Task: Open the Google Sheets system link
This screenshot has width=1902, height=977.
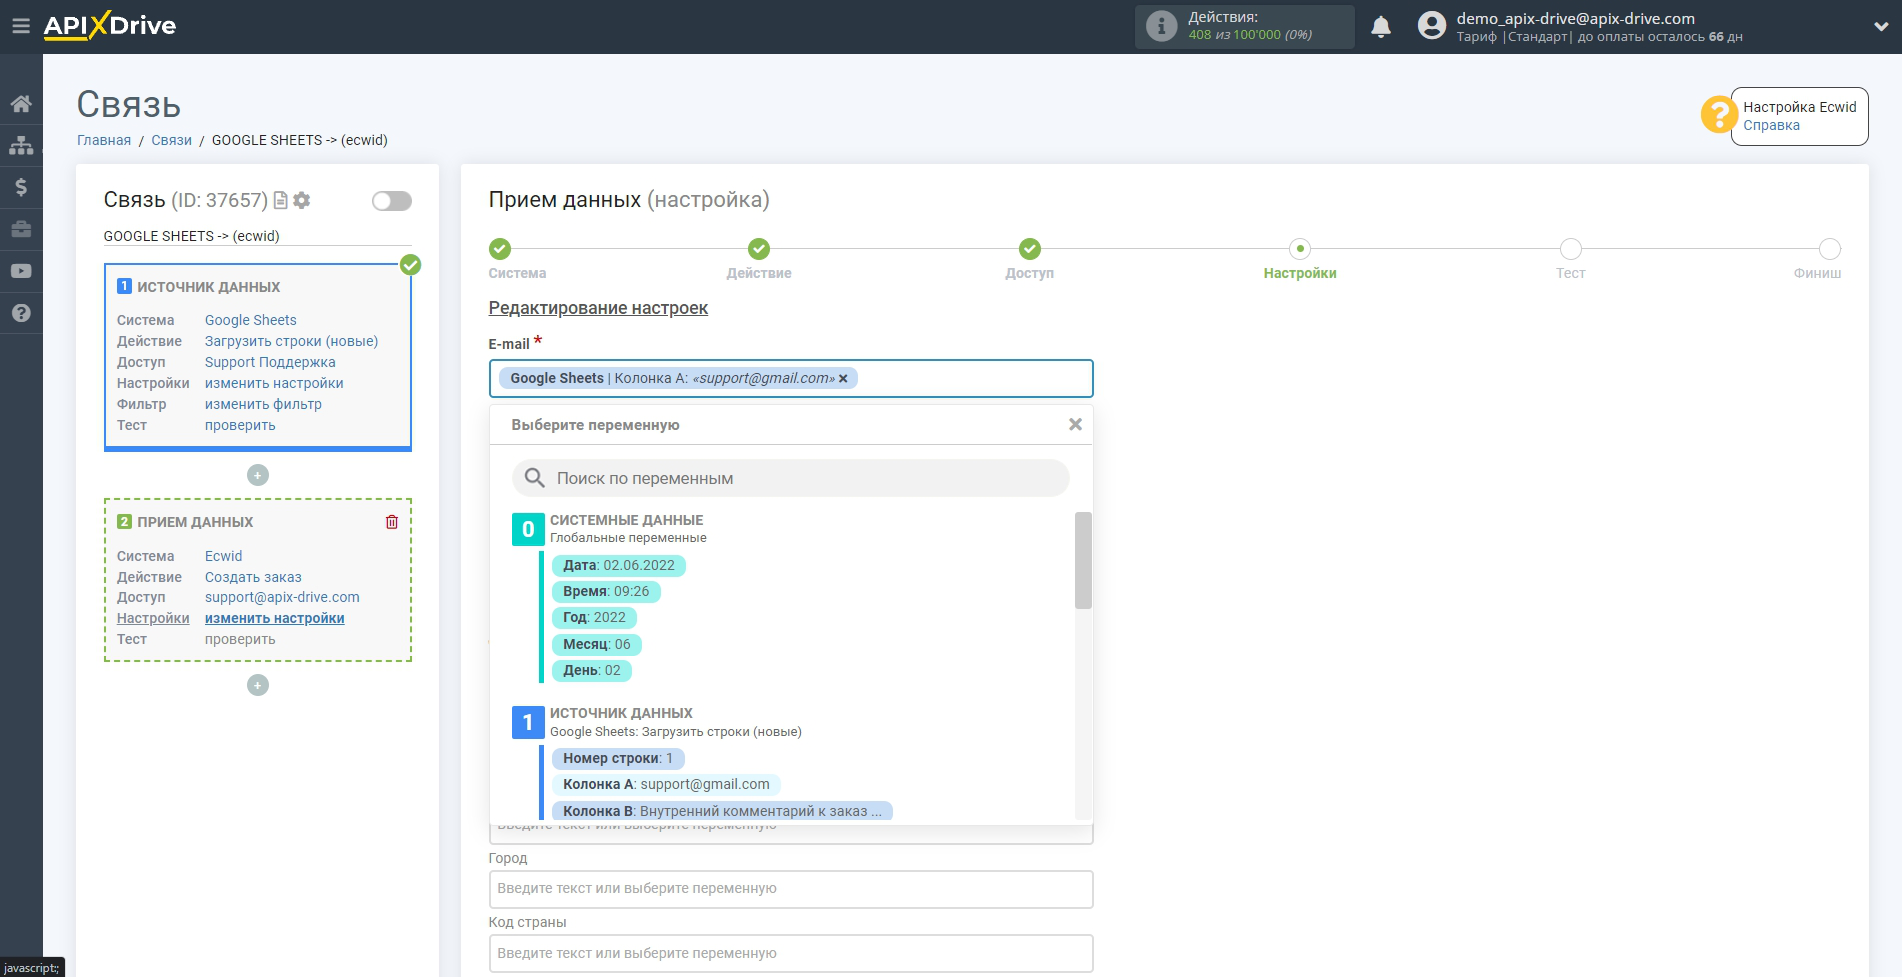Action: (x=251, y=320)
